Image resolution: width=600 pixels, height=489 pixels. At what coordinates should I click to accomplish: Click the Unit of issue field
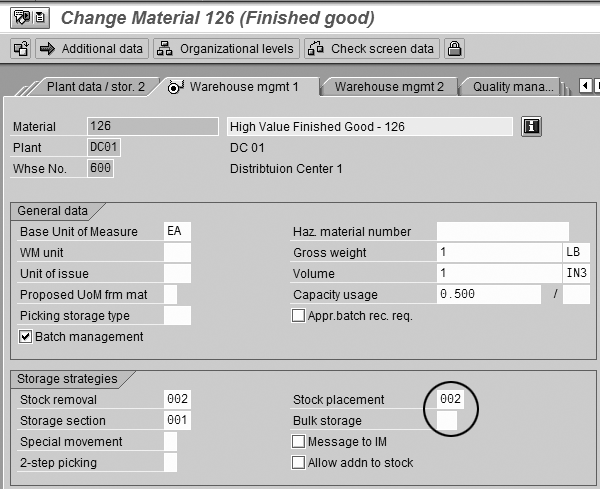point(177,274)
